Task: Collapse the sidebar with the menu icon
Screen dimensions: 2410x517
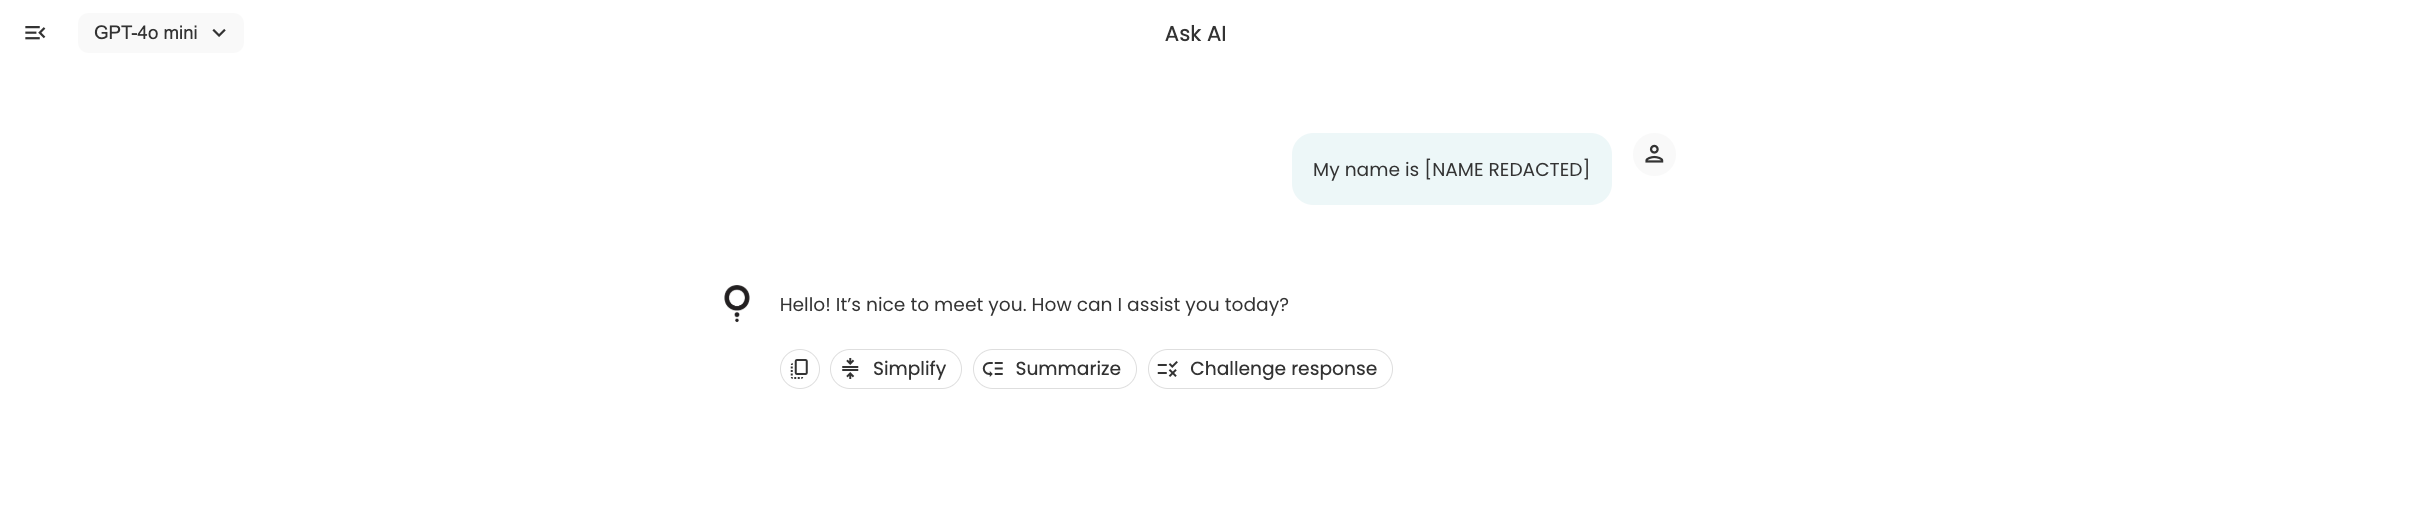Action: coord(35,33)
